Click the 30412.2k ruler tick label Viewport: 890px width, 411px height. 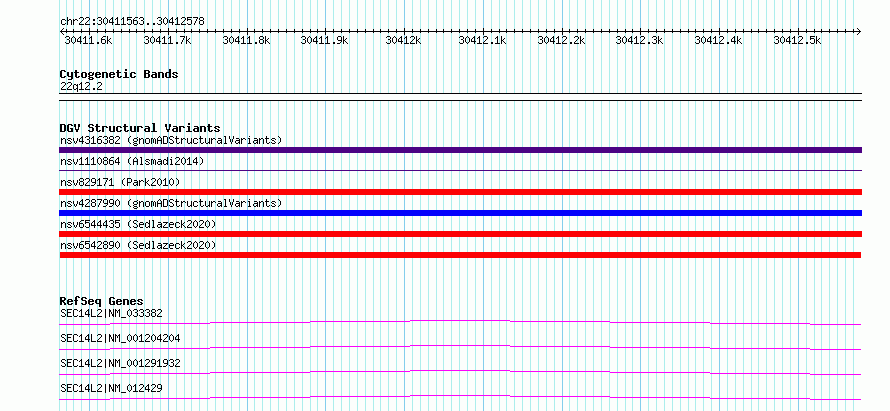point(561,40)
